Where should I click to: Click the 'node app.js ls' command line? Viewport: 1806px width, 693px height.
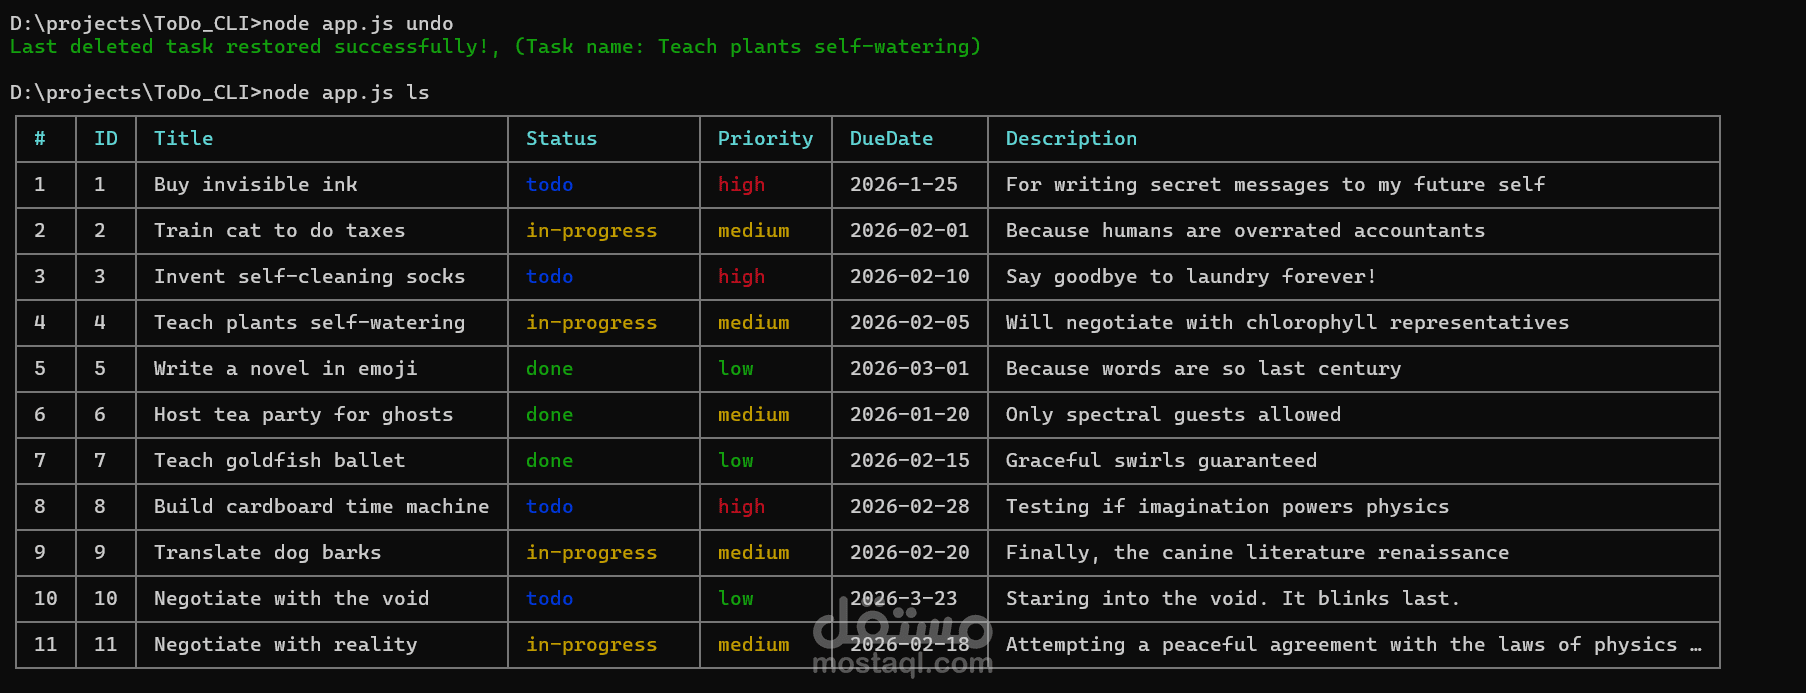click(345, 93)
